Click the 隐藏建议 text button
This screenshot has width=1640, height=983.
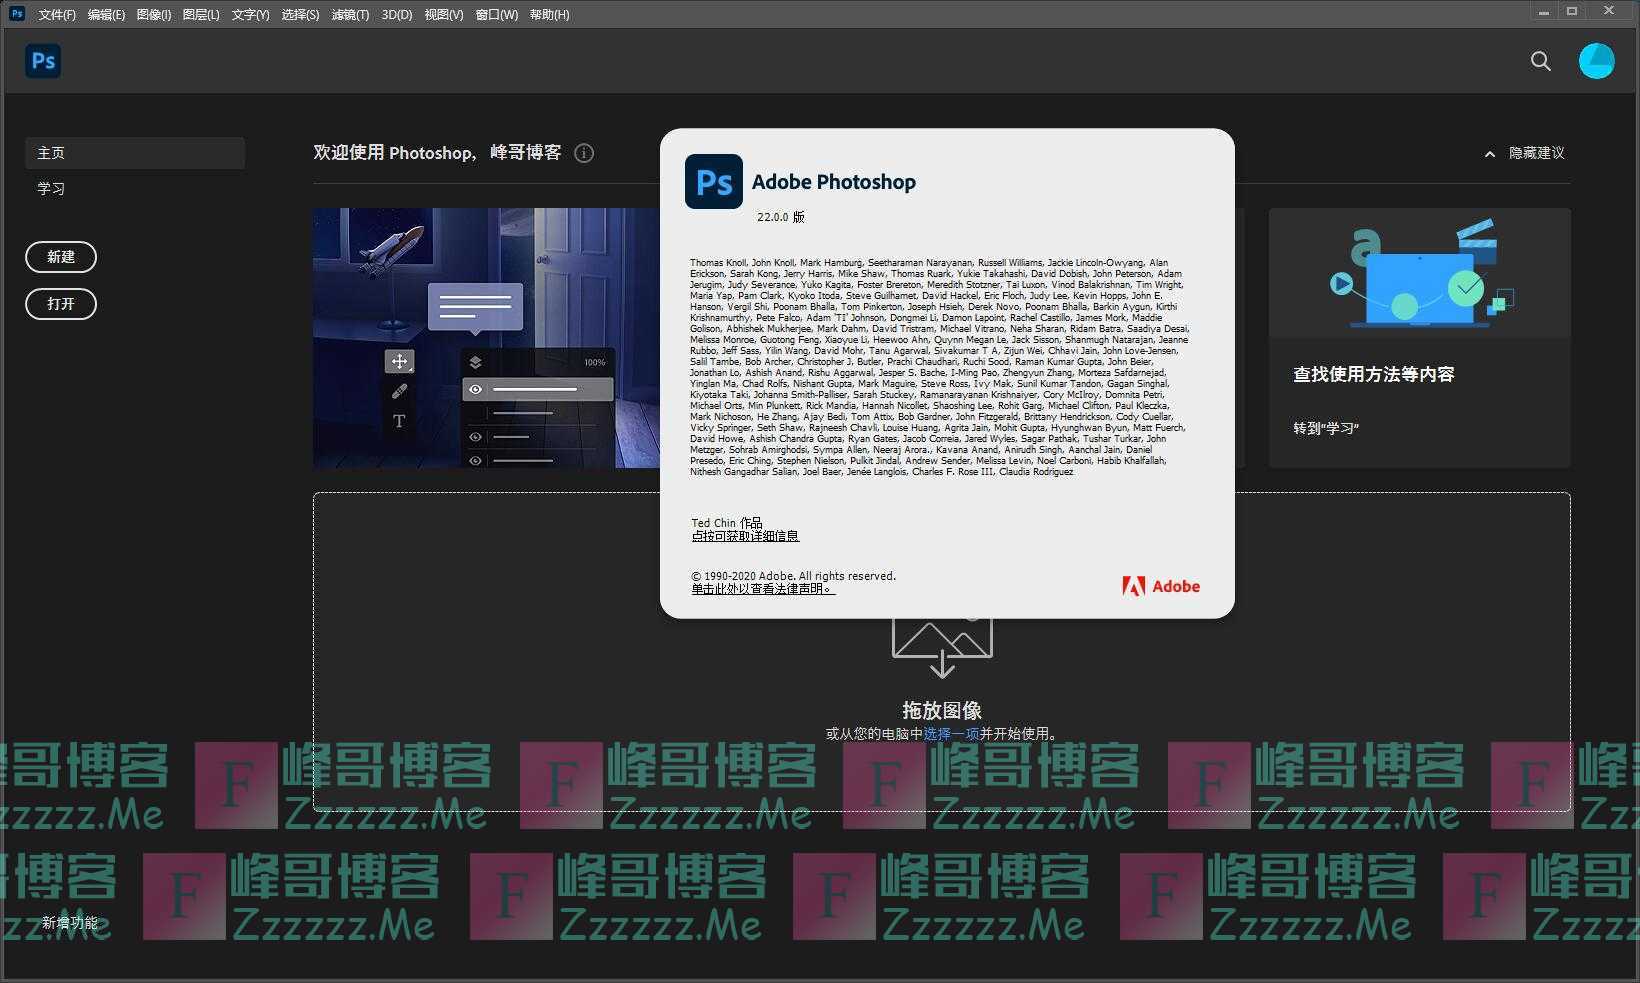(1537, 153)
